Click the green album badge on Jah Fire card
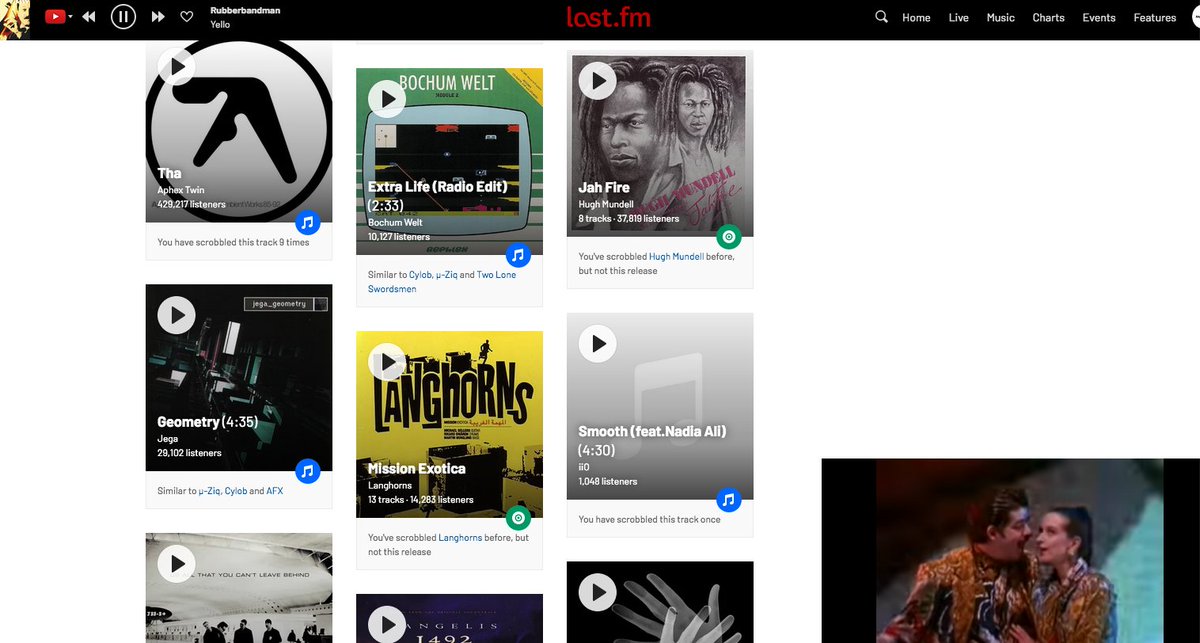 tap(729, 237)
